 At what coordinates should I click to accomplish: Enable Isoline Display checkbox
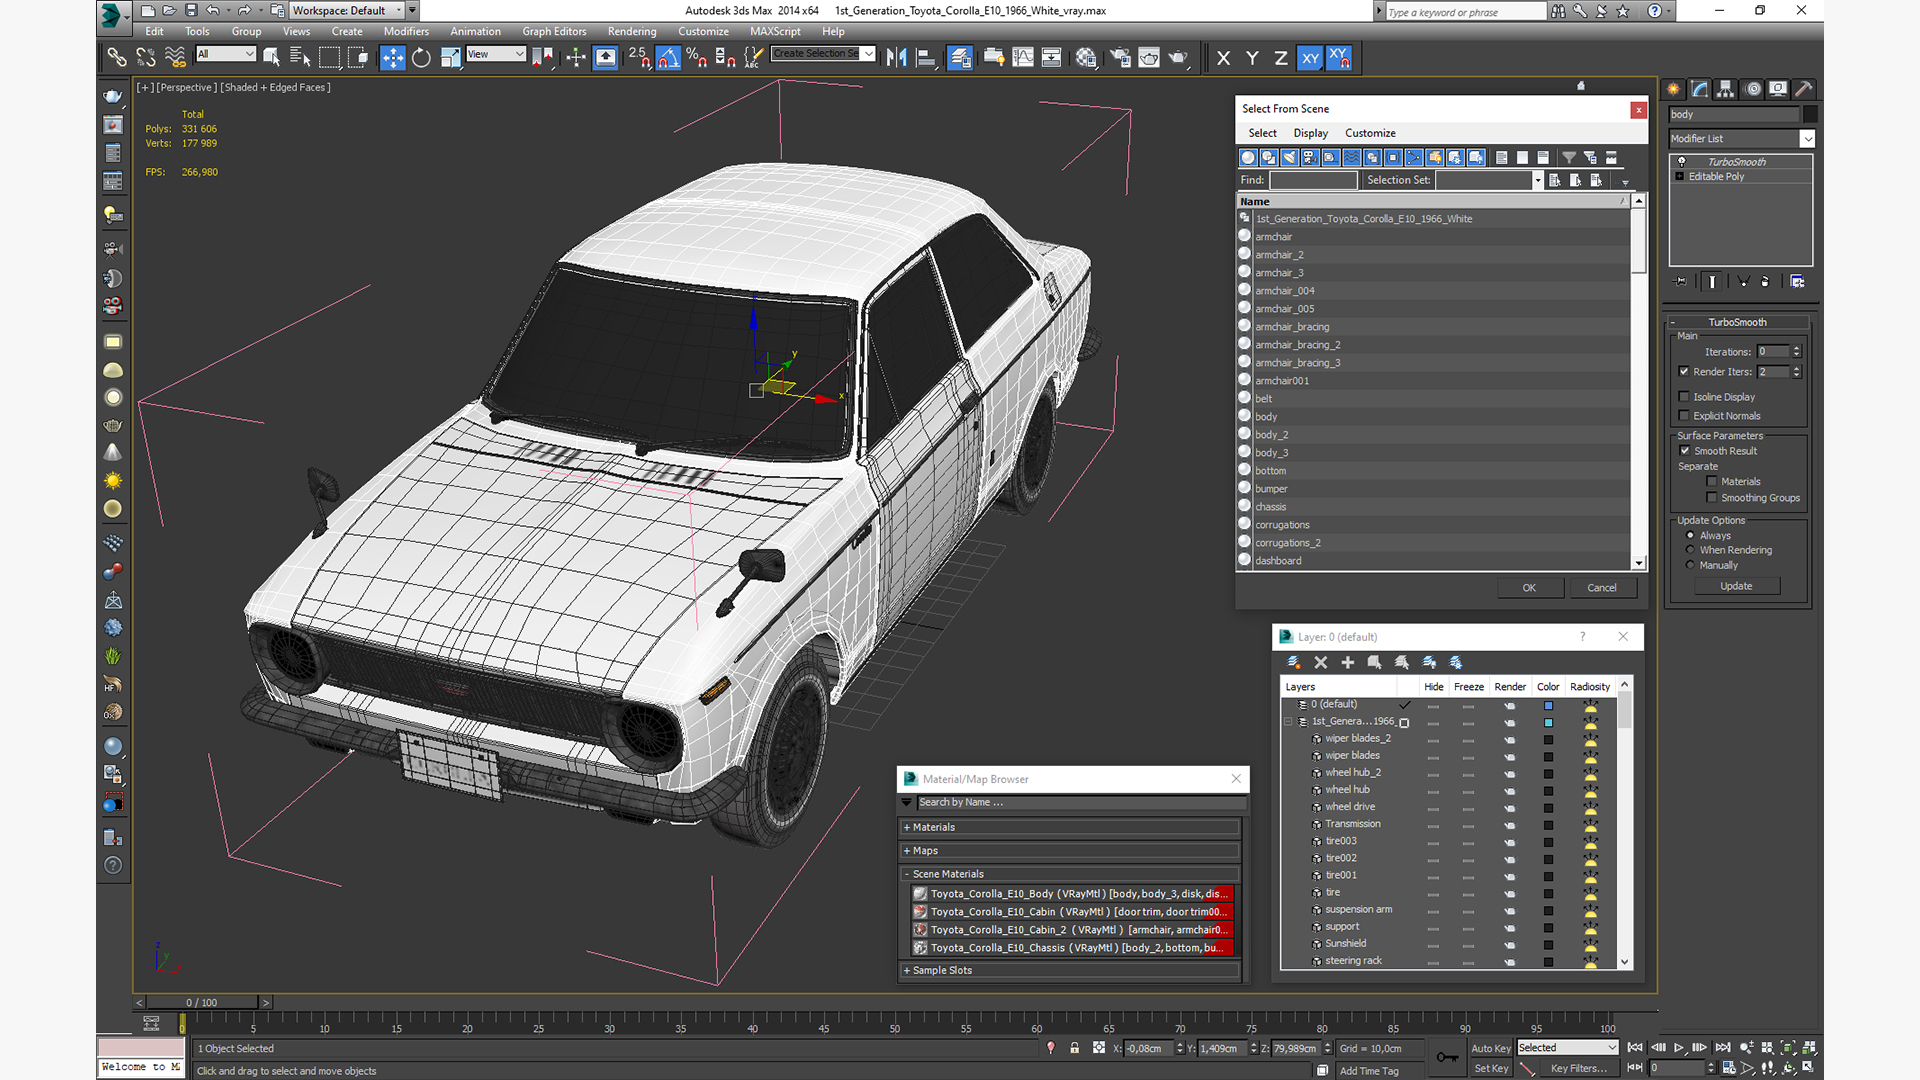coord(1684,397)
